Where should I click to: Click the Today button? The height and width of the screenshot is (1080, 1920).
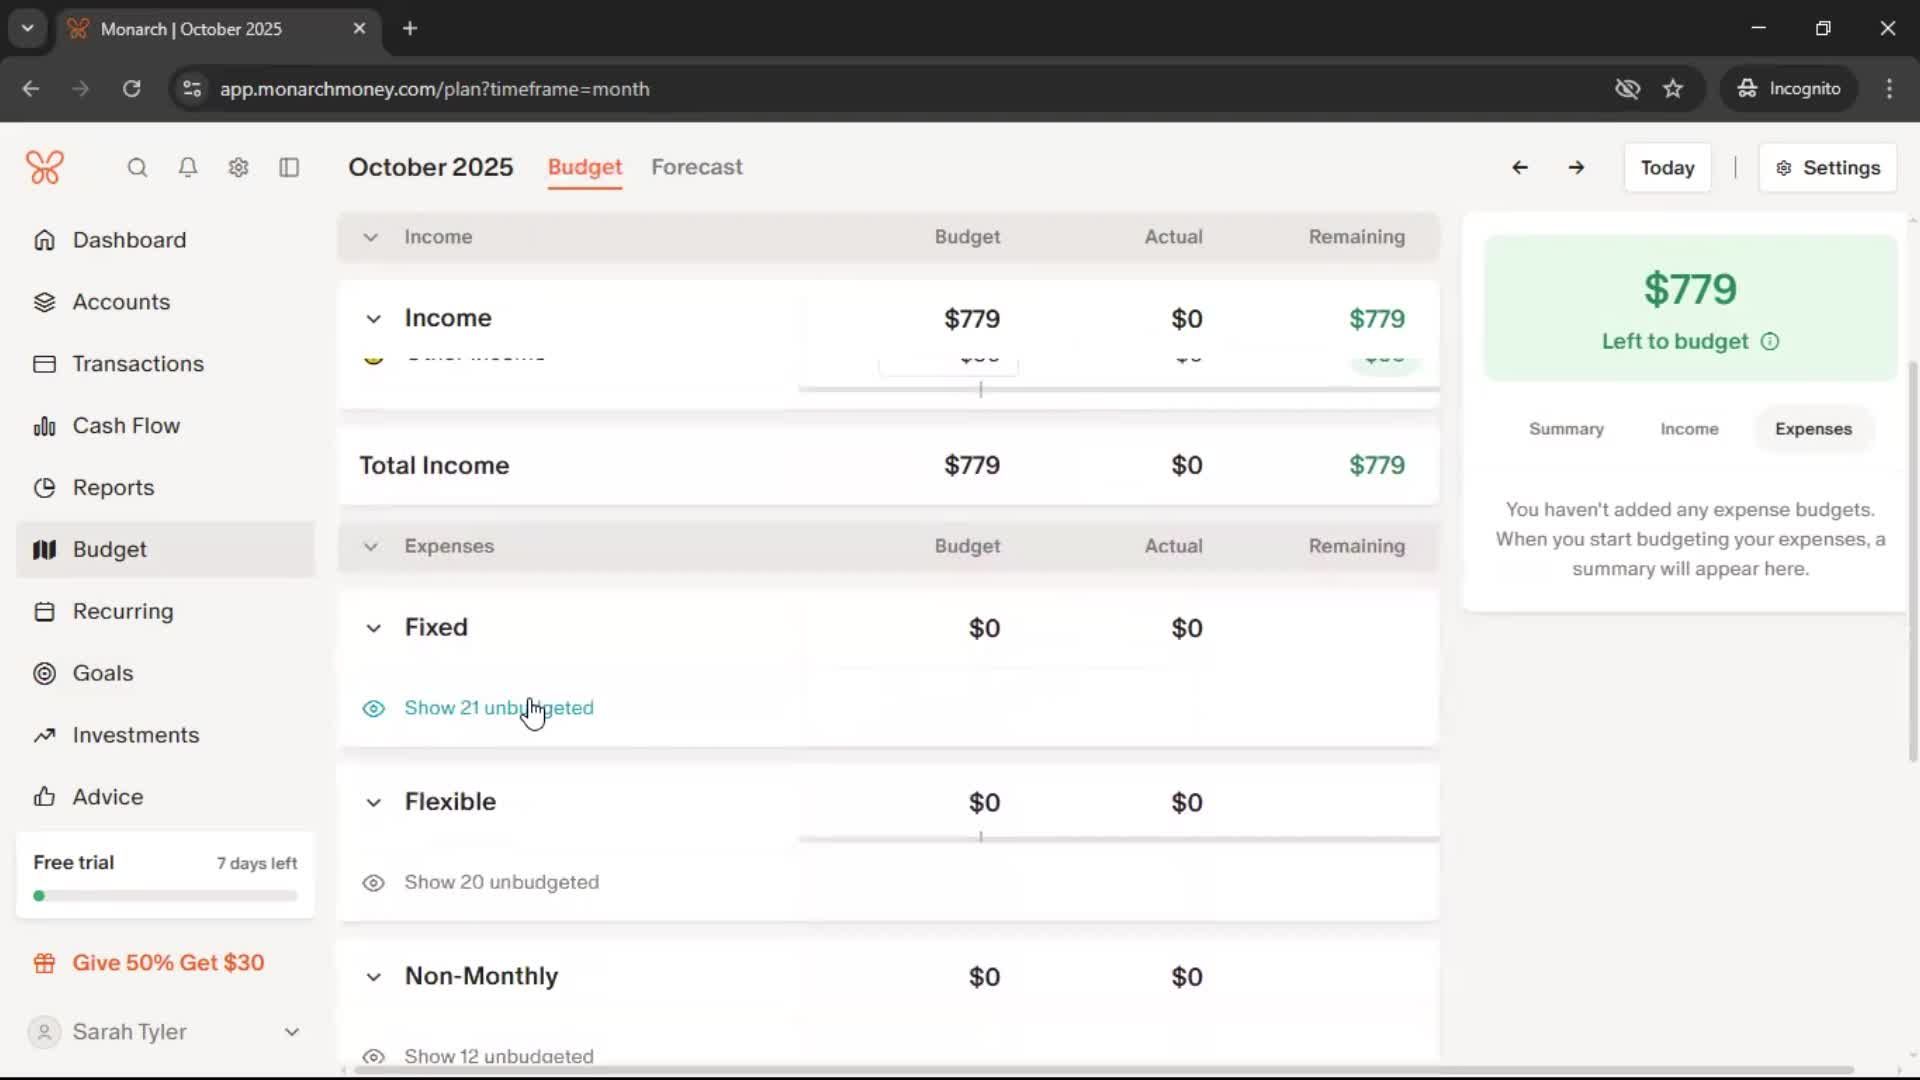(x=1667, y=168)
